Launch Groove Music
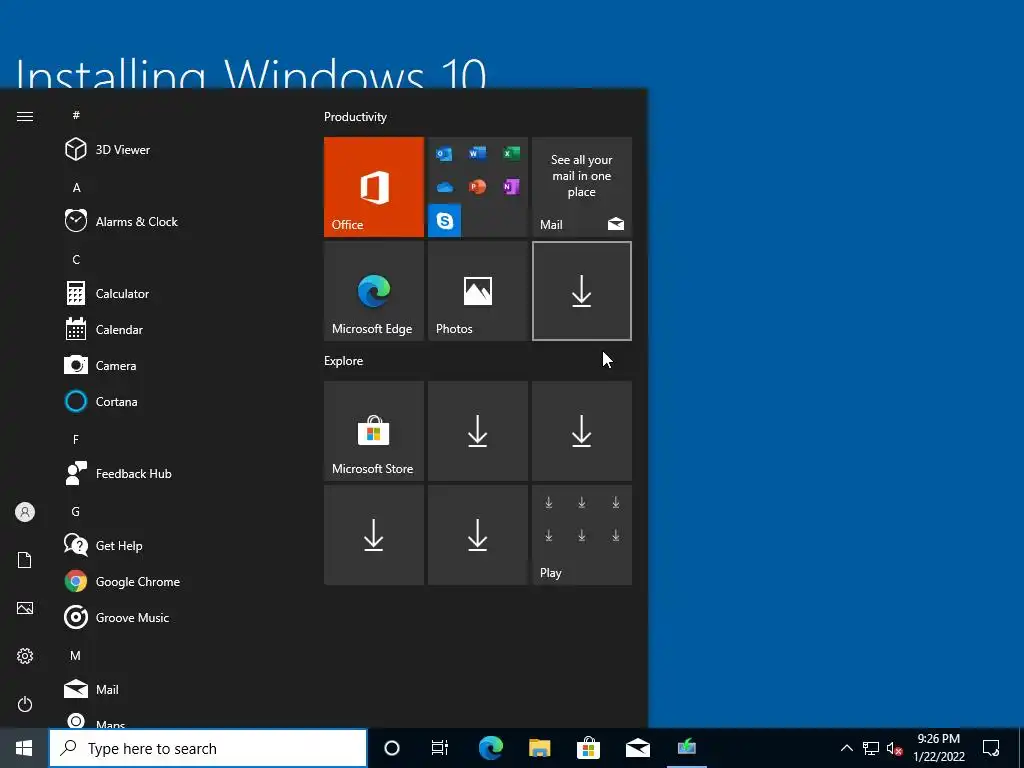 176,617
